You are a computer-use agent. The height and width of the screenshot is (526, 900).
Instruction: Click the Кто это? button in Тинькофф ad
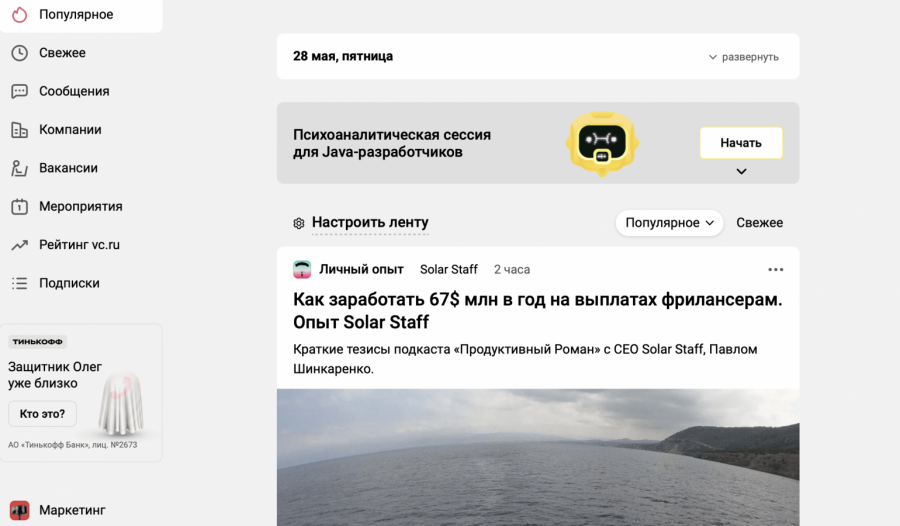(42, 414)
